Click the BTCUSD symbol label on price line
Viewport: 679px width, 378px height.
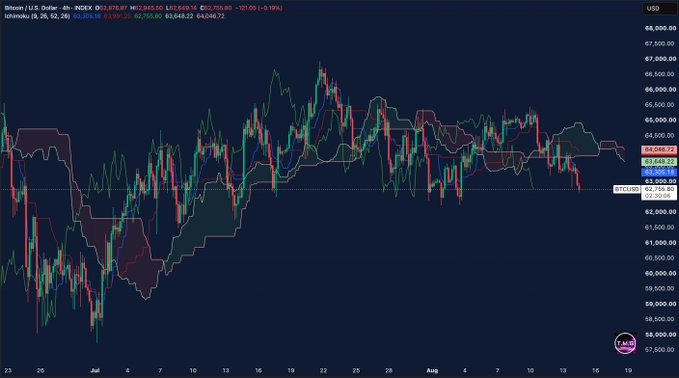coord(627,189)
